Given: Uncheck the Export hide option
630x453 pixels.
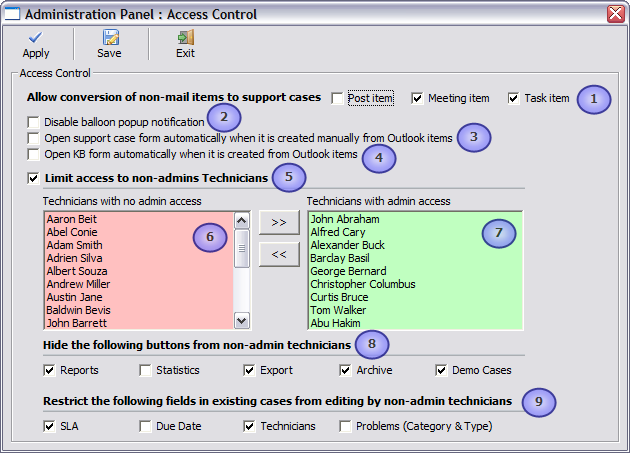Looking at the screenshot, I should pyautogui.click(x=249, y=370).
